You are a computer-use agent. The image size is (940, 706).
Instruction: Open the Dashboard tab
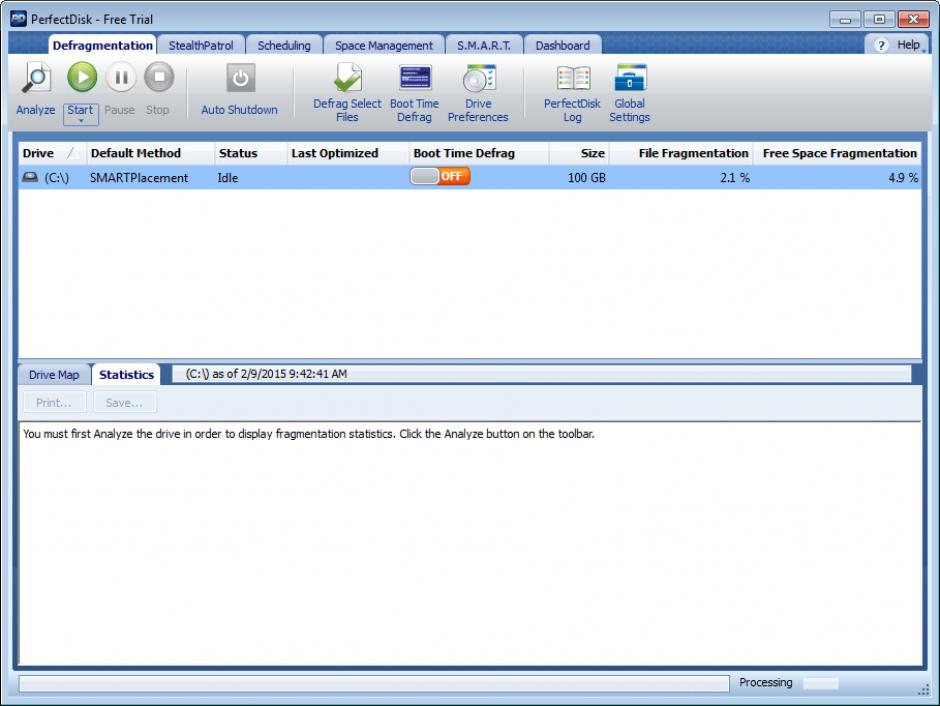tap(562, 46)
